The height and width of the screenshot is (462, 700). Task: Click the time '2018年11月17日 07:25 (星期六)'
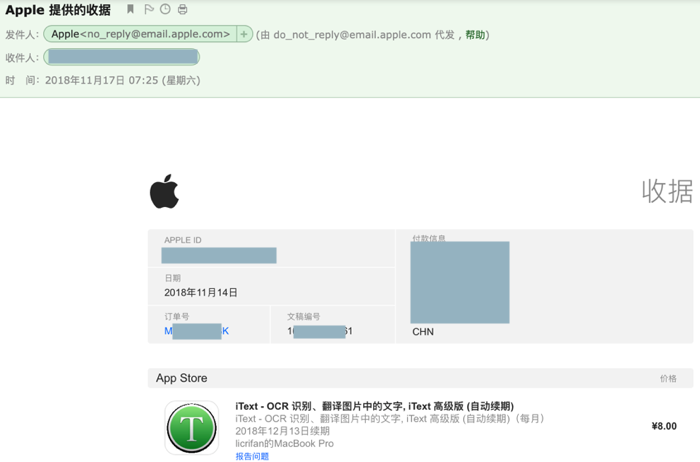coord(123,80)
